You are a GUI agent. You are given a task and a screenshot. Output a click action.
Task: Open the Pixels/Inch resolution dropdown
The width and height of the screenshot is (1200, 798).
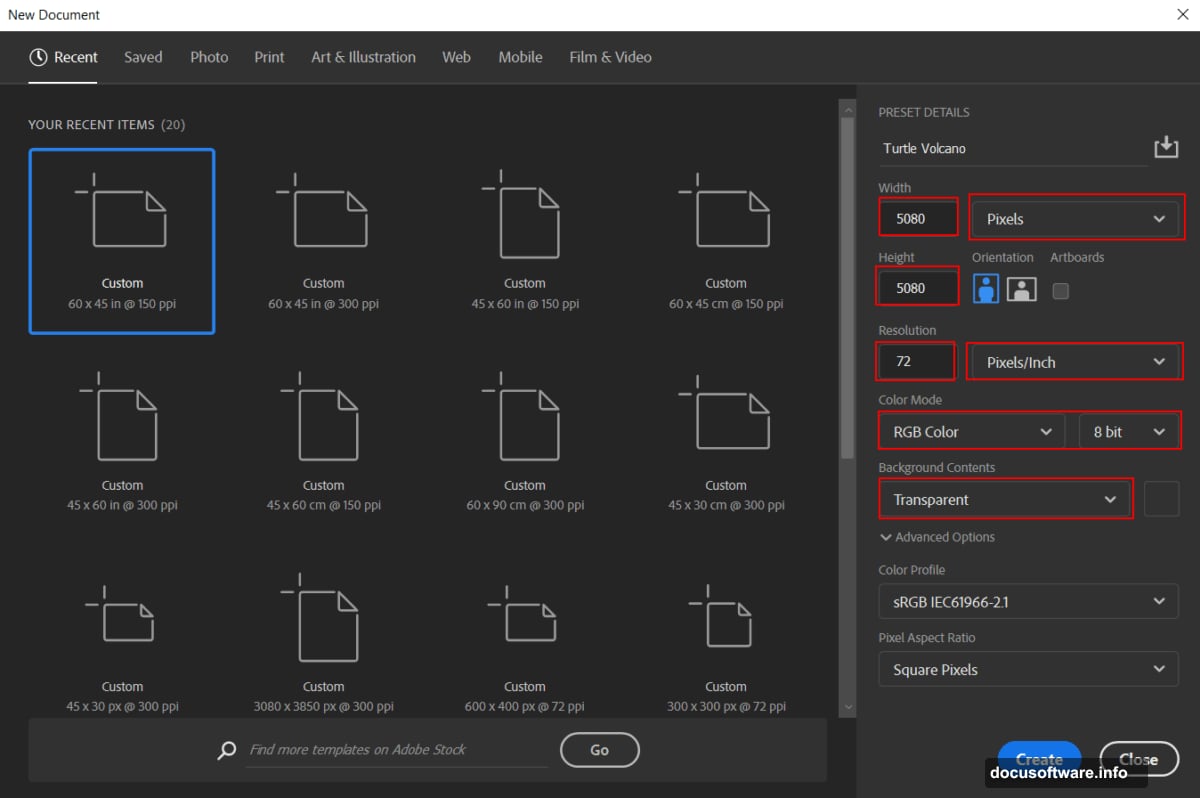1074,361
